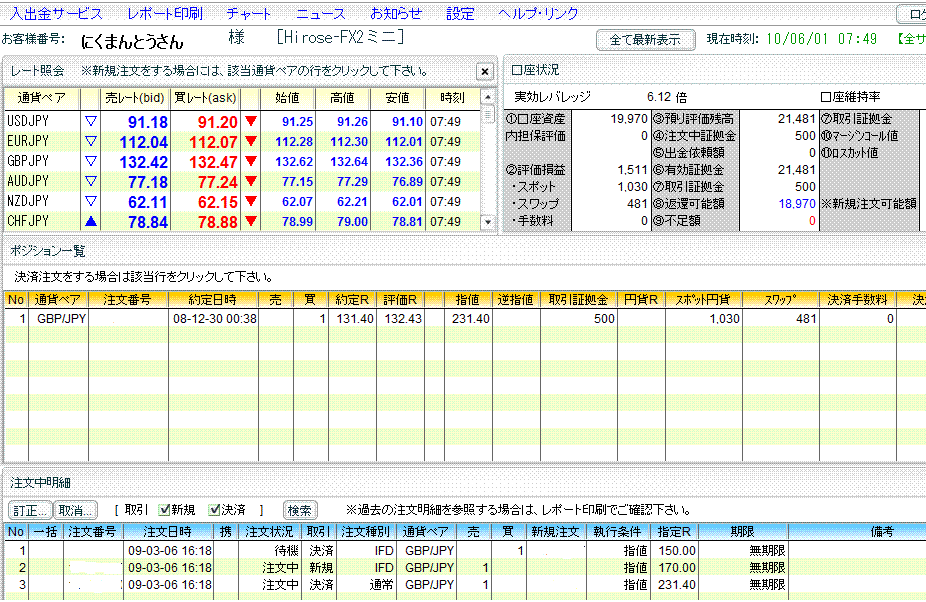This screenshot has height=602, width=926.
Task: Click EURJPY down-arrow bid indicator
Action: (90, 141)
